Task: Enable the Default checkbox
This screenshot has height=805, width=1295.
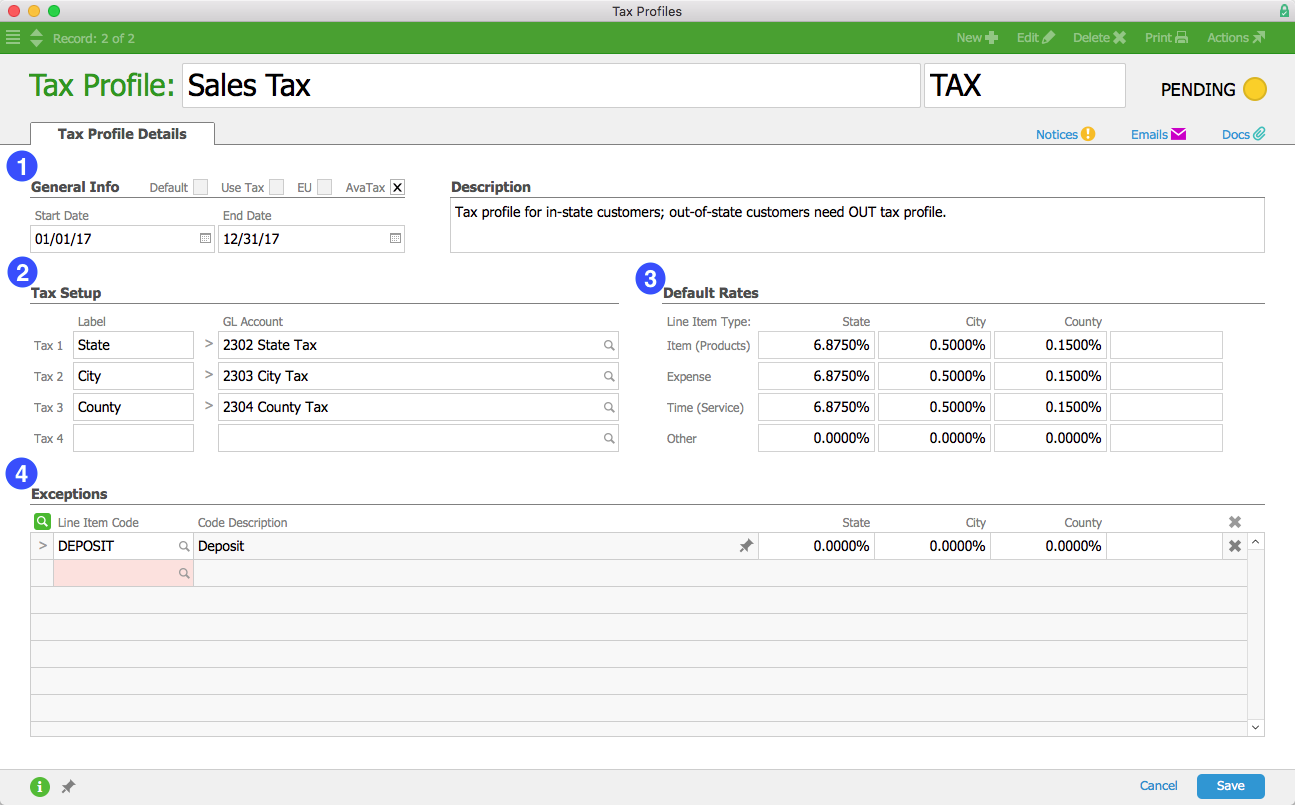Action: pyautogui.click(x=201, y=187)
